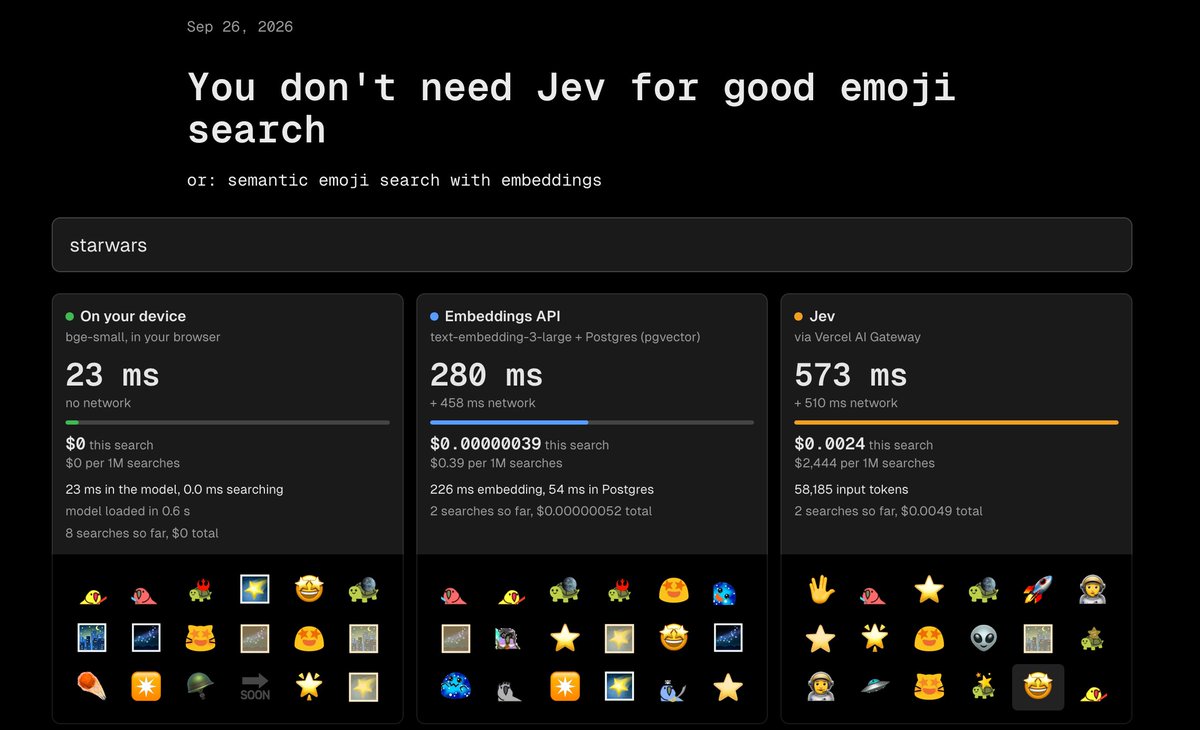Pick the orange eight-pointed star in On your device results
Image resolution: width=1200 pixels, height=730 pixels.
click(x=147, y=686)
